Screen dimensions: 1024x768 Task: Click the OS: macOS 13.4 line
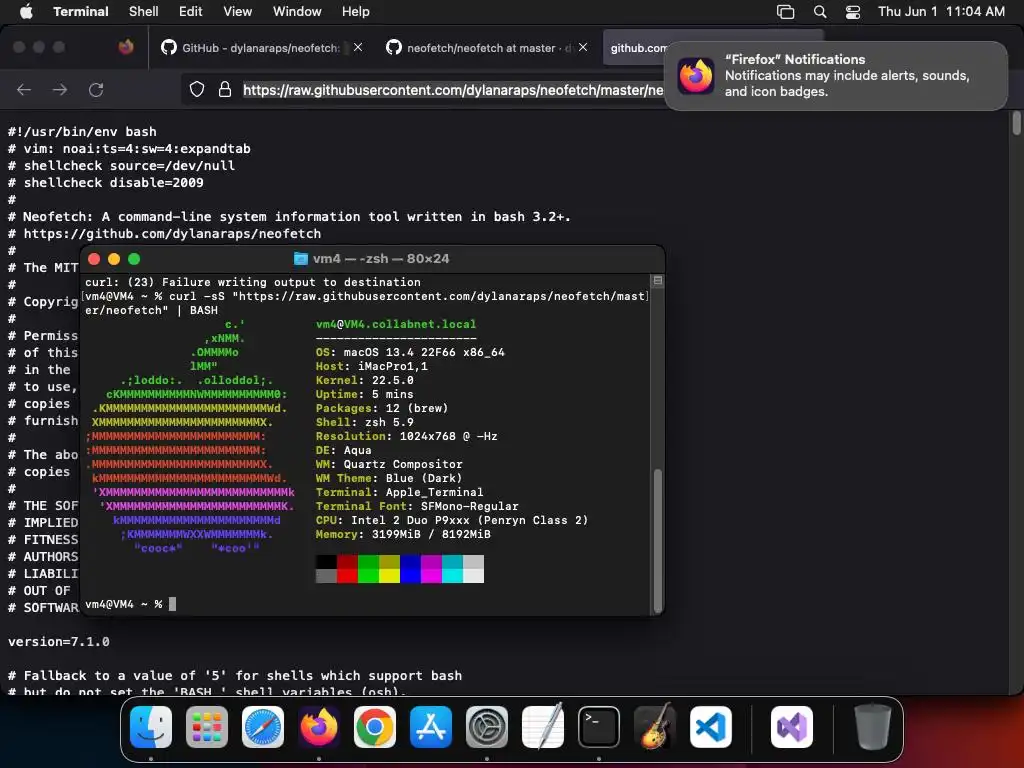[x=410, y=352]
